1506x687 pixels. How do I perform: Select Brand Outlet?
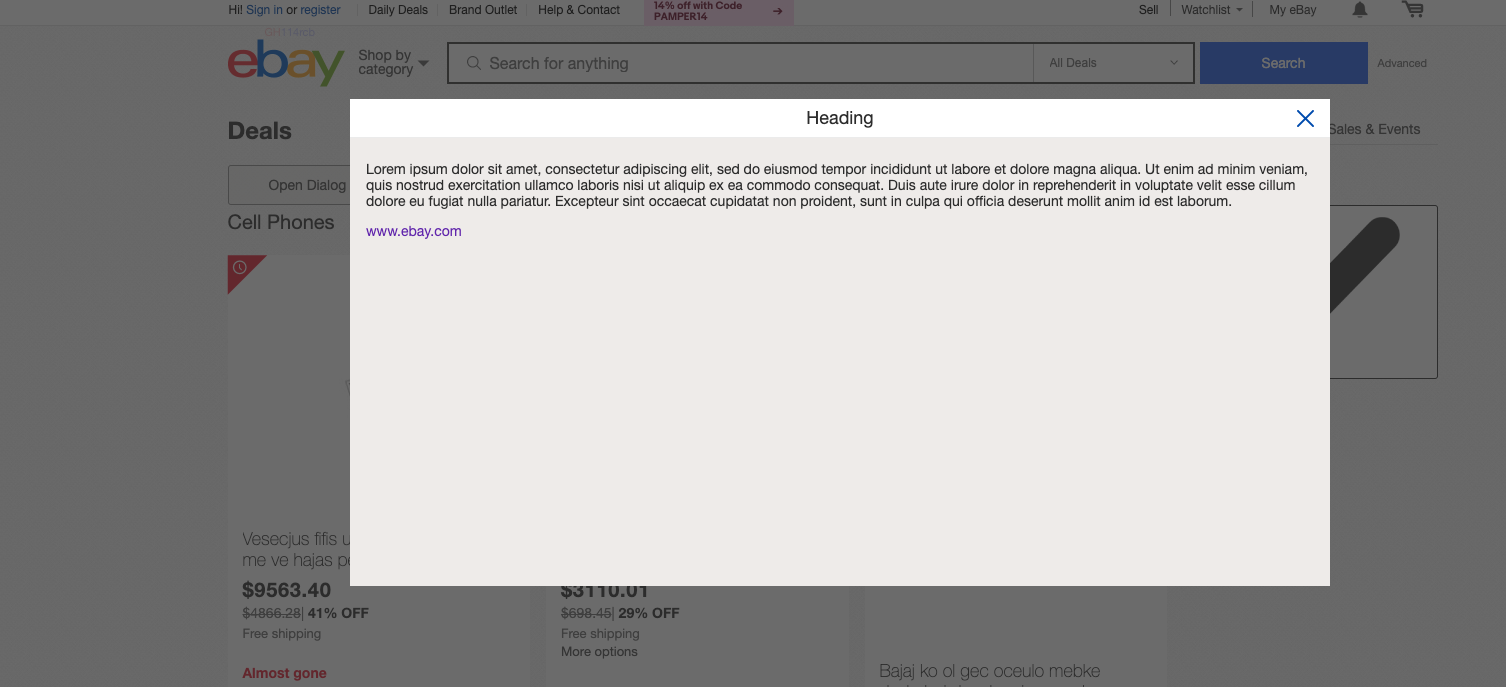point(483,9)
